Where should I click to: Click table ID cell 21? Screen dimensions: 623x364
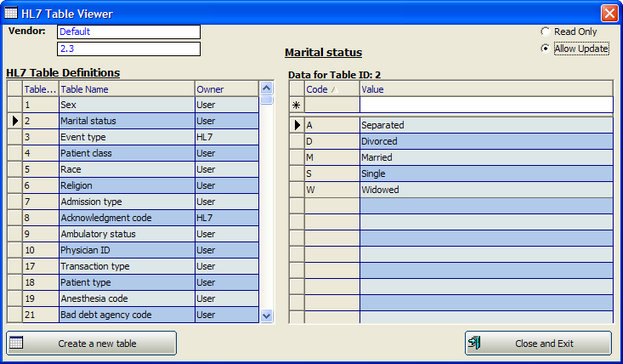[x=41, y=315]
